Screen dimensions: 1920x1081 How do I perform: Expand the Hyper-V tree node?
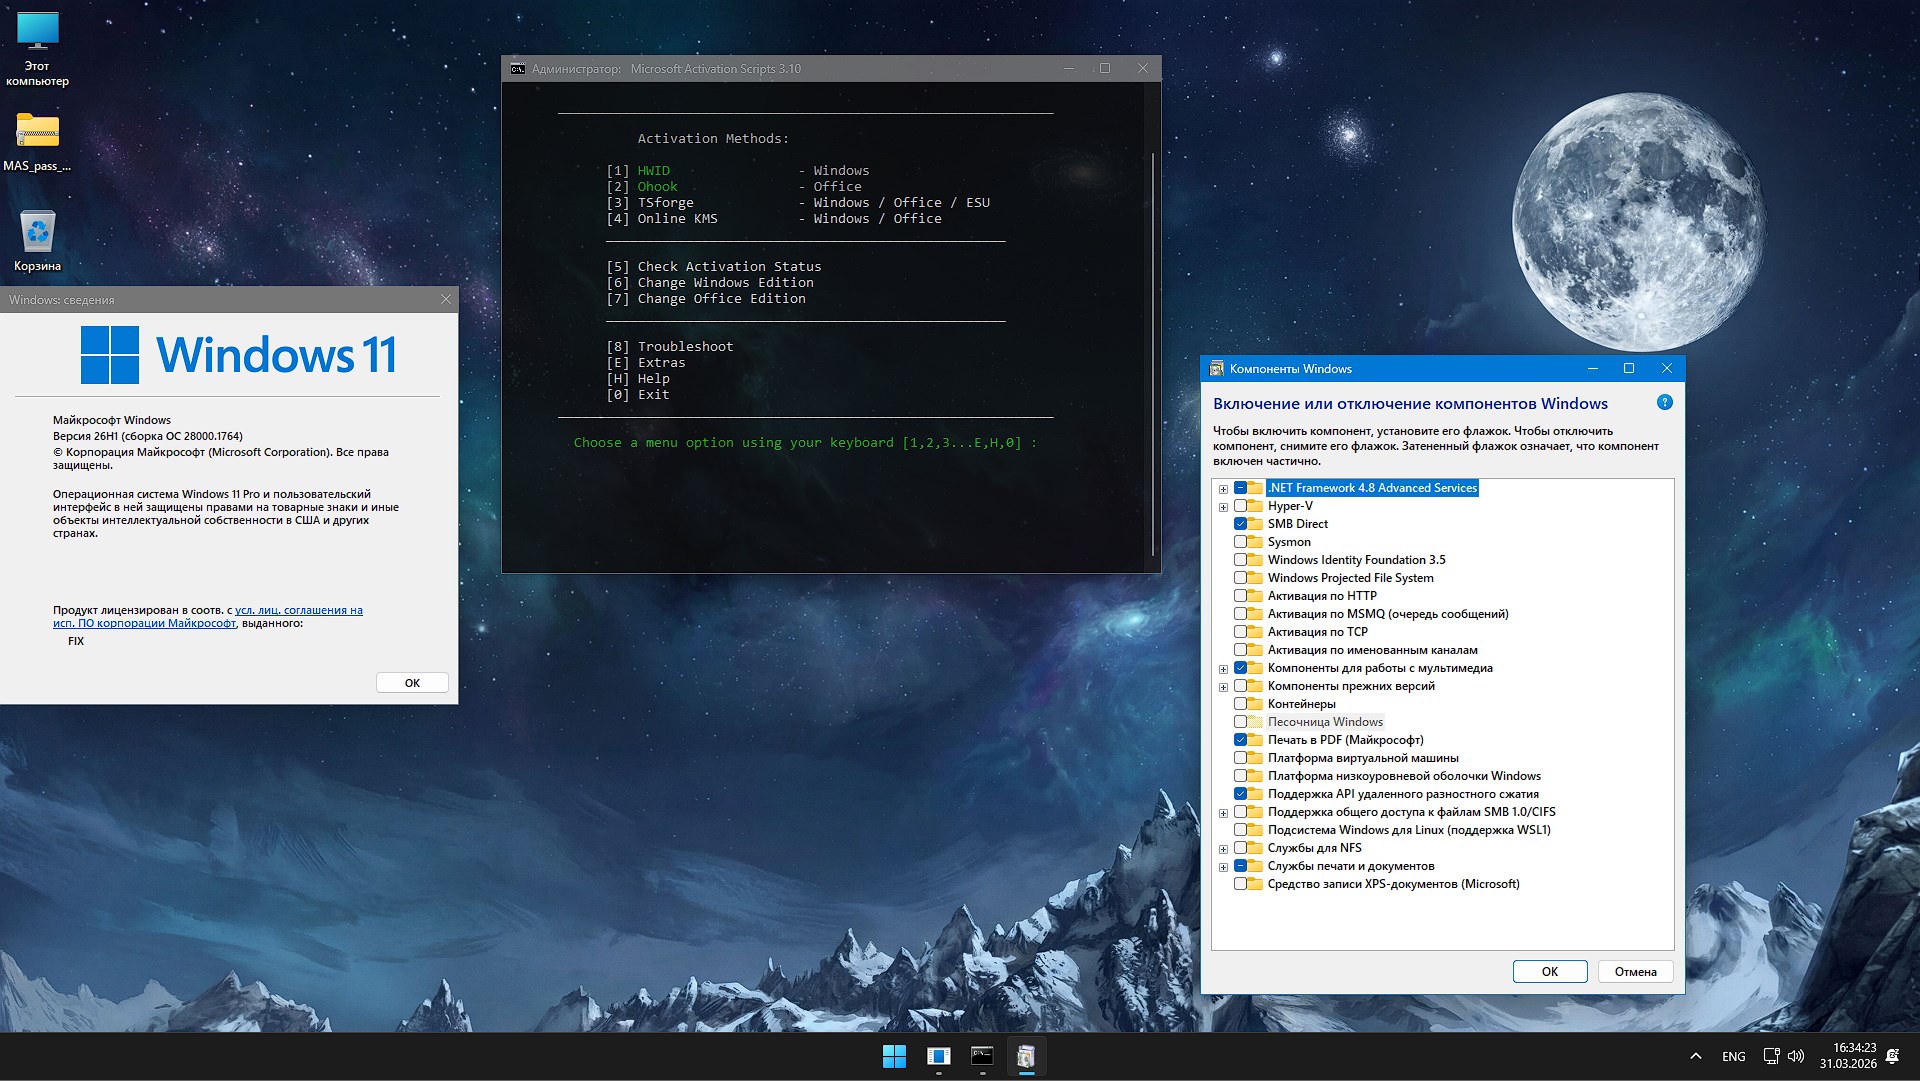tap(1224, 506)
